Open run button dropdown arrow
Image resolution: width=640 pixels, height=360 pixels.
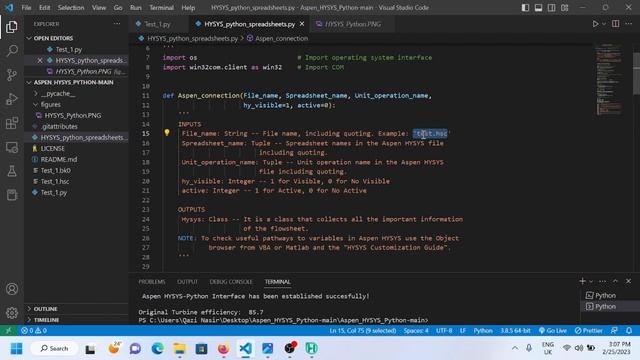pos(604,24)
